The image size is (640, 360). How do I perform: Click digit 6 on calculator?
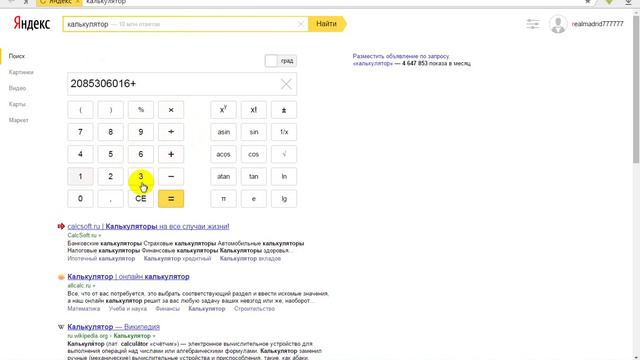pyautogui.click(x=141, y=154)
